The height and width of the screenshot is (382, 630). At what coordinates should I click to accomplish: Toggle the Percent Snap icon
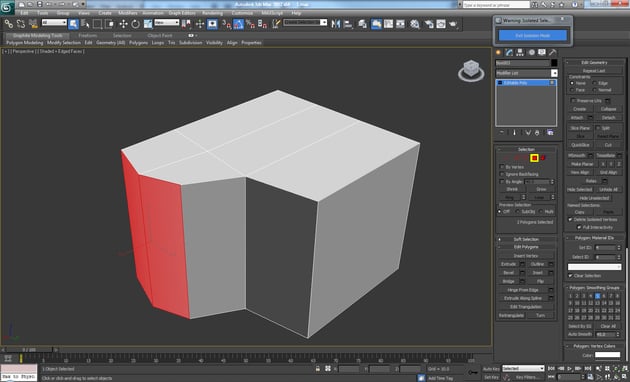pos(250,24)
